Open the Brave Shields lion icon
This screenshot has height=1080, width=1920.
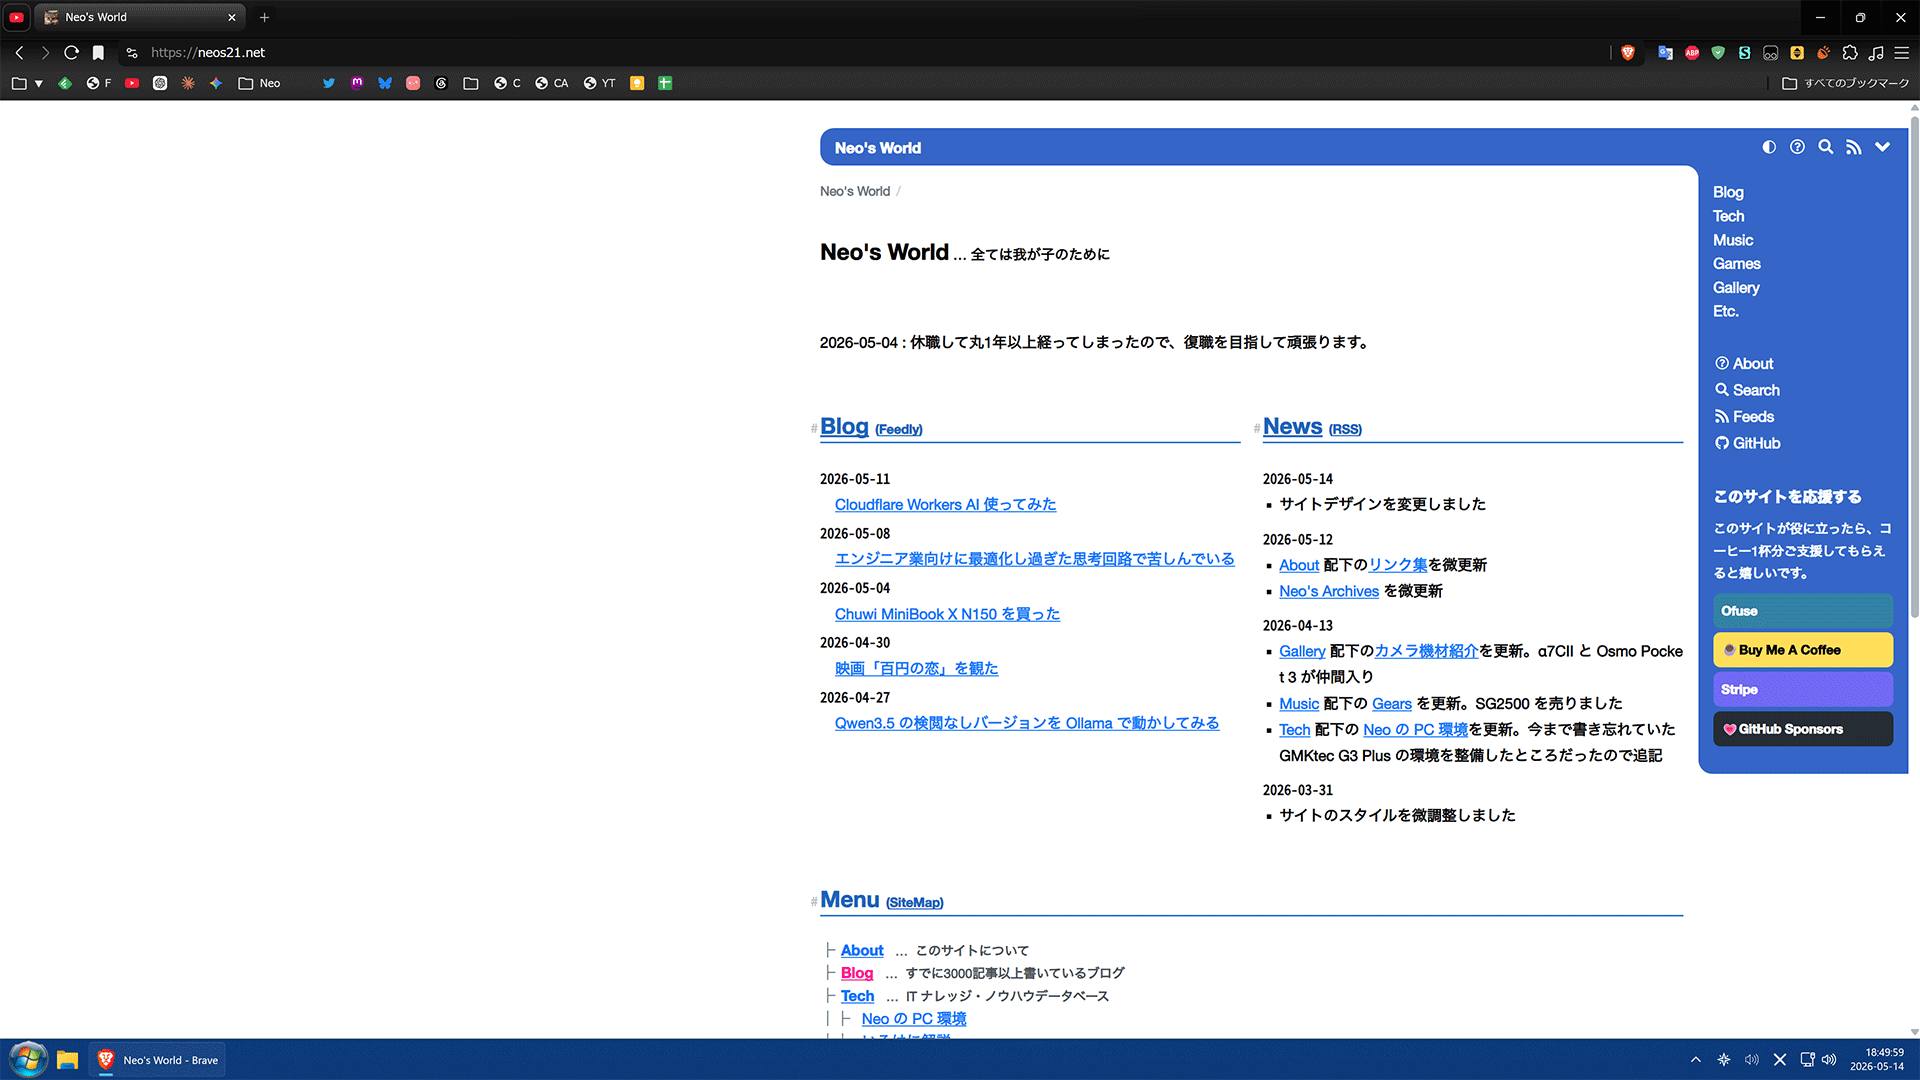coord(1628,52)
